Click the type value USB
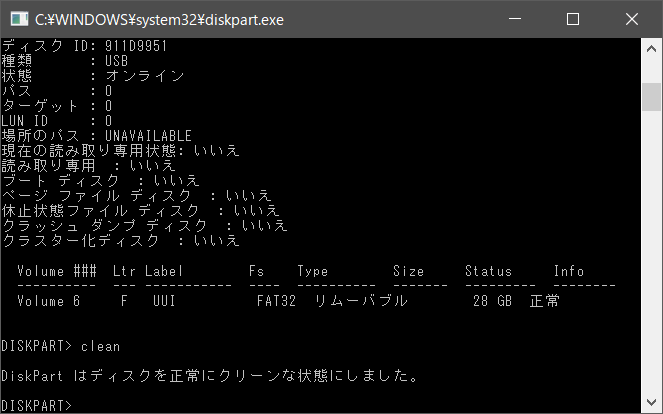 (x=116, y=61)
